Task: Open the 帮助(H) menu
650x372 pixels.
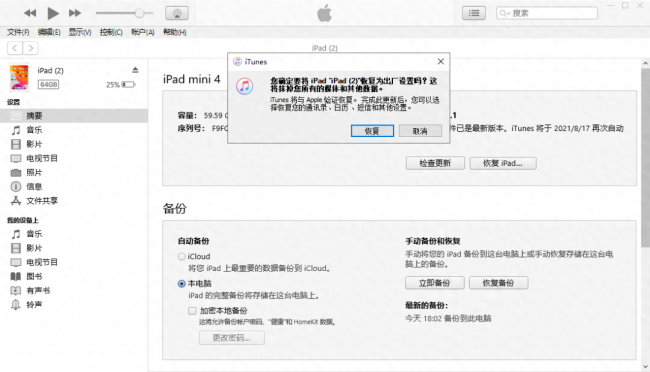Action: click(x=175, y=32)
